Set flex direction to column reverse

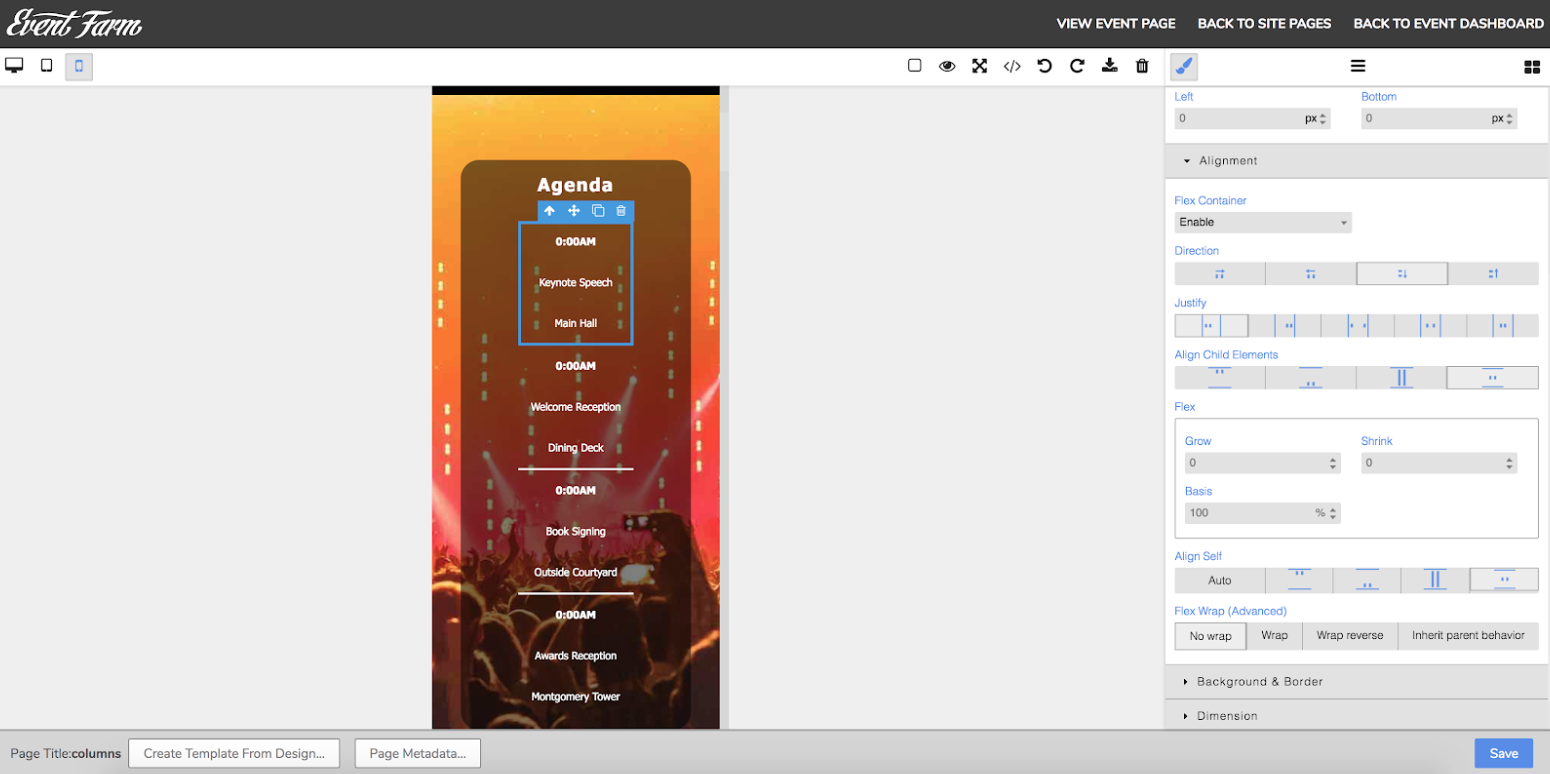[1493, 274]
